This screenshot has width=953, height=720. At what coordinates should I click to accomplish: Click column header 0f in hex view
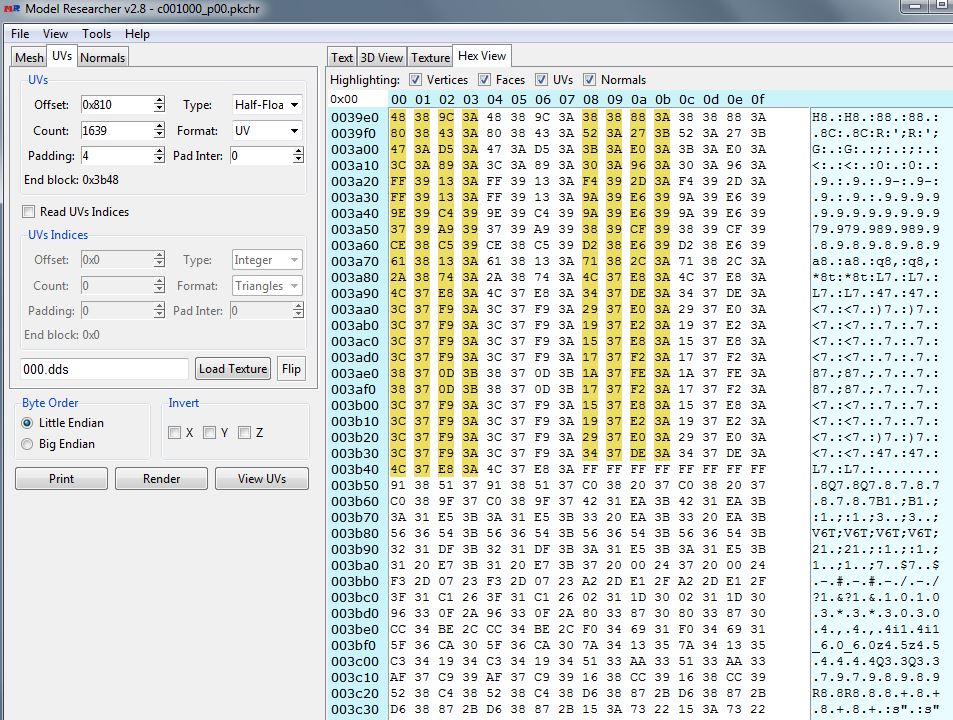(x=758, y=99)
